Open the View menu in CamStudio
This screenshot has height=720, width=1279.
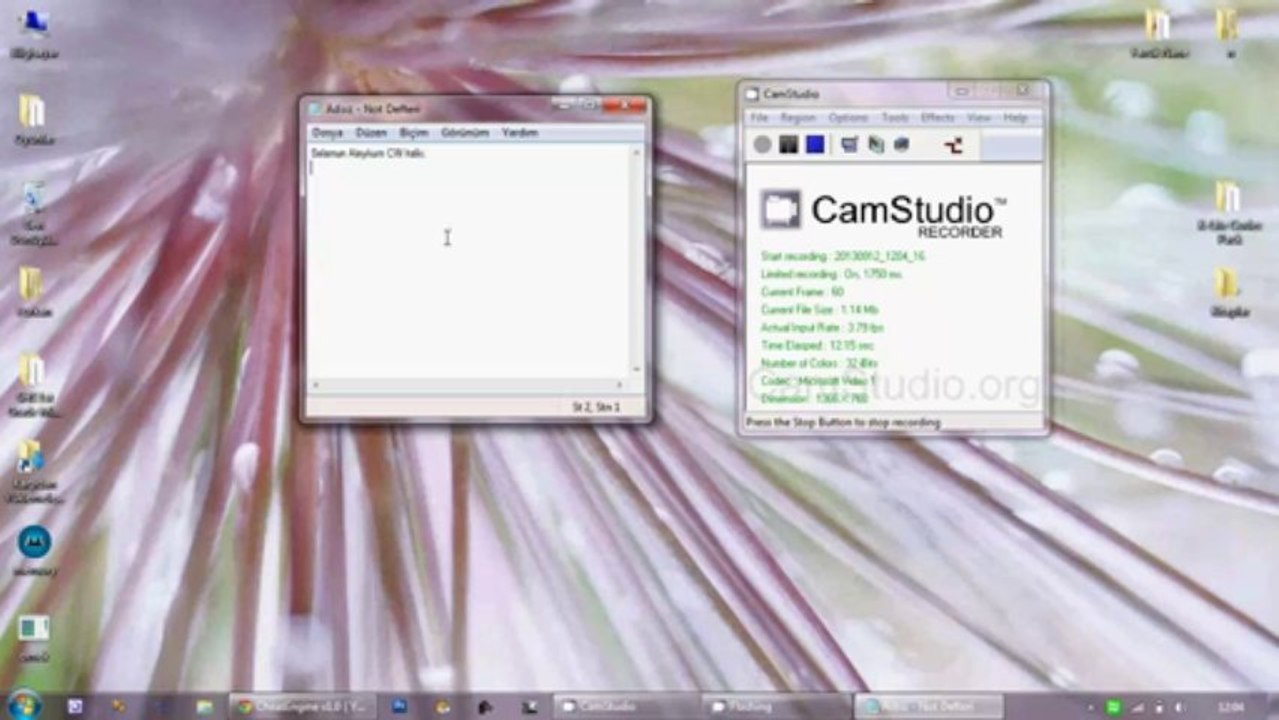pos(978,118)
